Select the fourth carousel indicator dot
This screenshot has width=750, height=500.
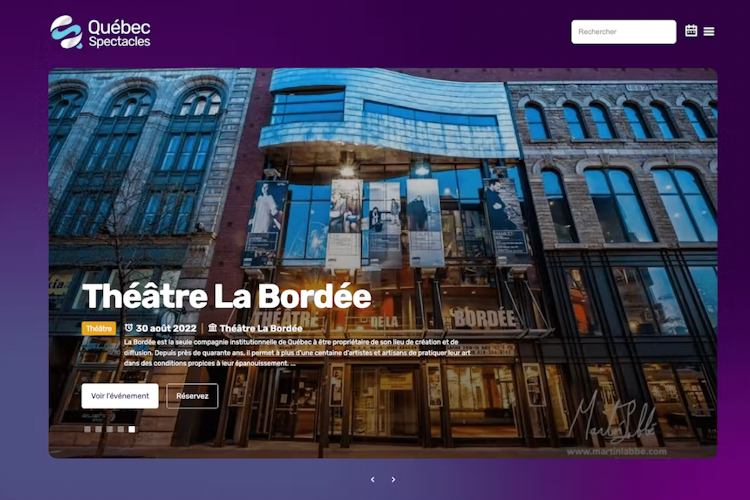pyautogui.click(x=121, y=429)
